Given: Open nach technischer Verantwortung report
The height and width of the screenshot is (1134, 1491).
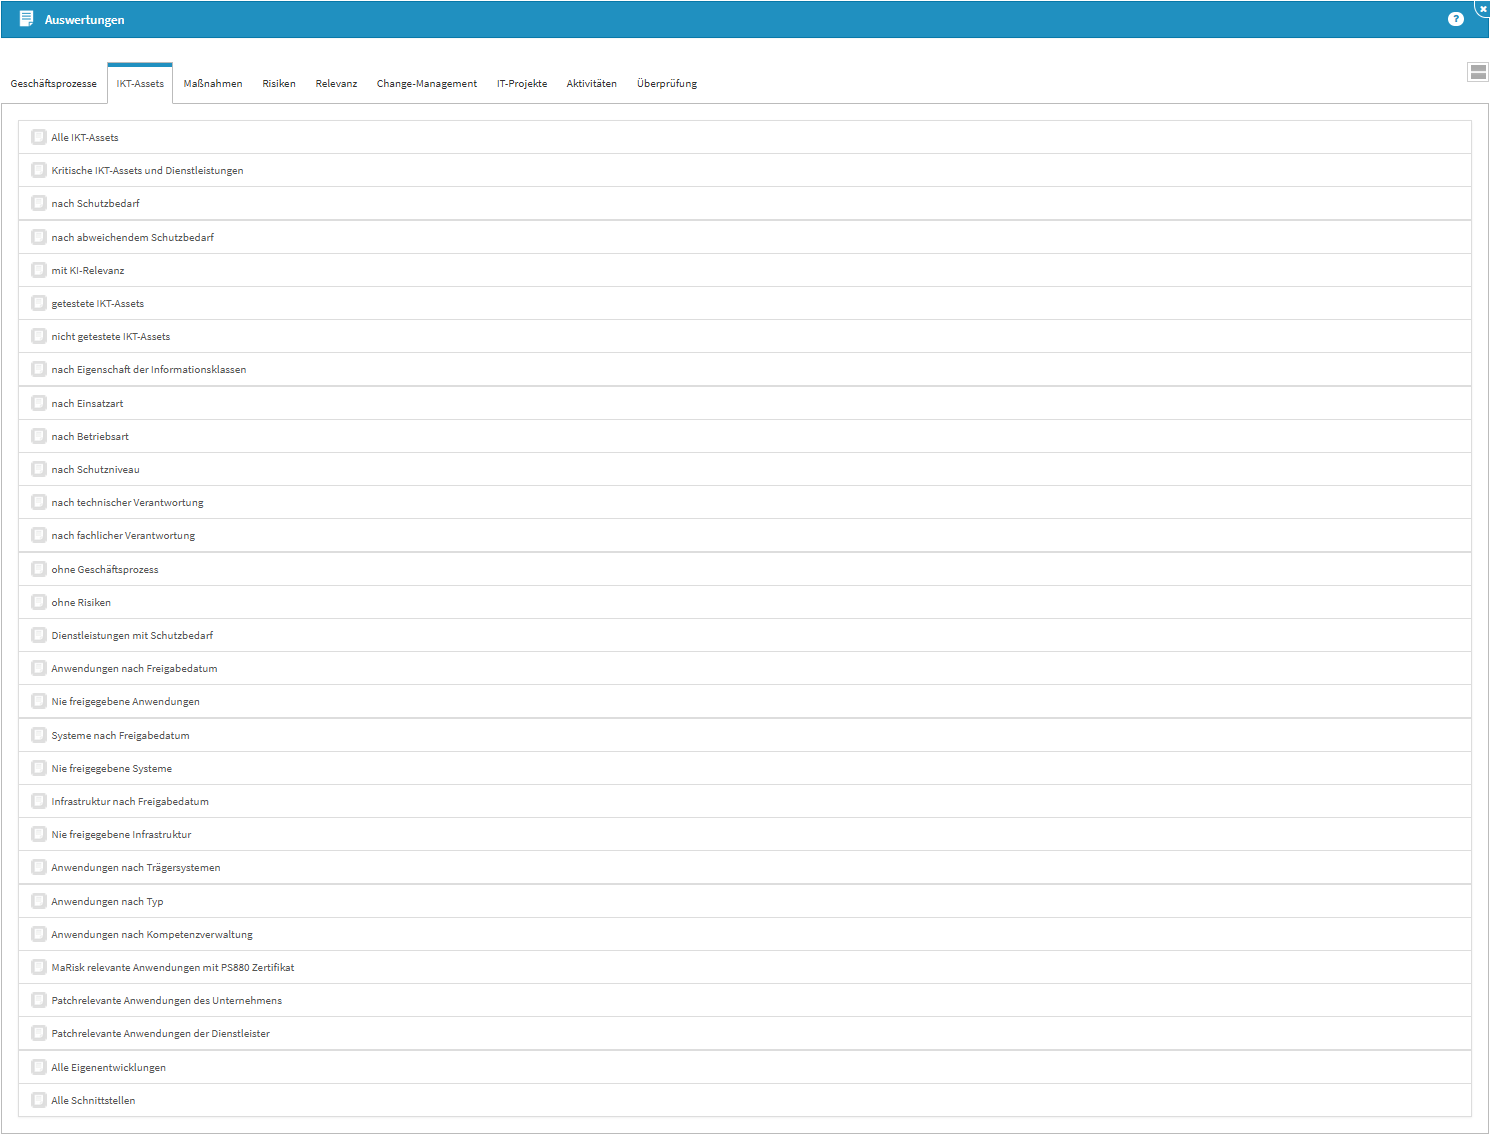Looking at the screenshot, I should pos(127,503).
